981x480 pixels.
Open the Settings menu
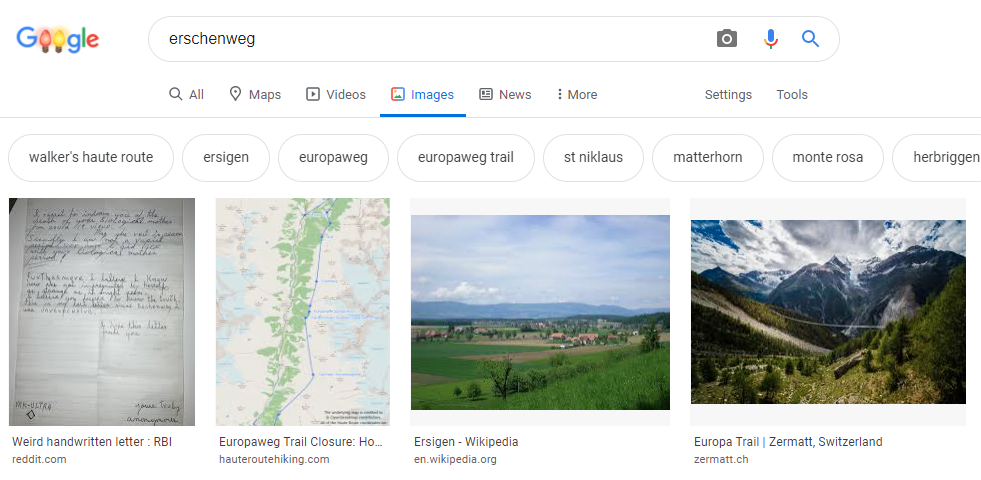pos(728,95)
